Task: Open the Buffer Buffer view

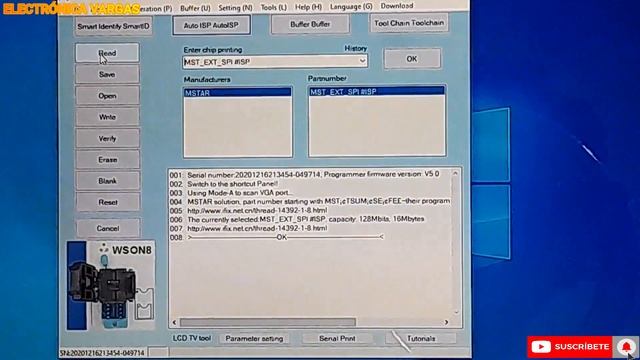Action: [x=310, y=24]
